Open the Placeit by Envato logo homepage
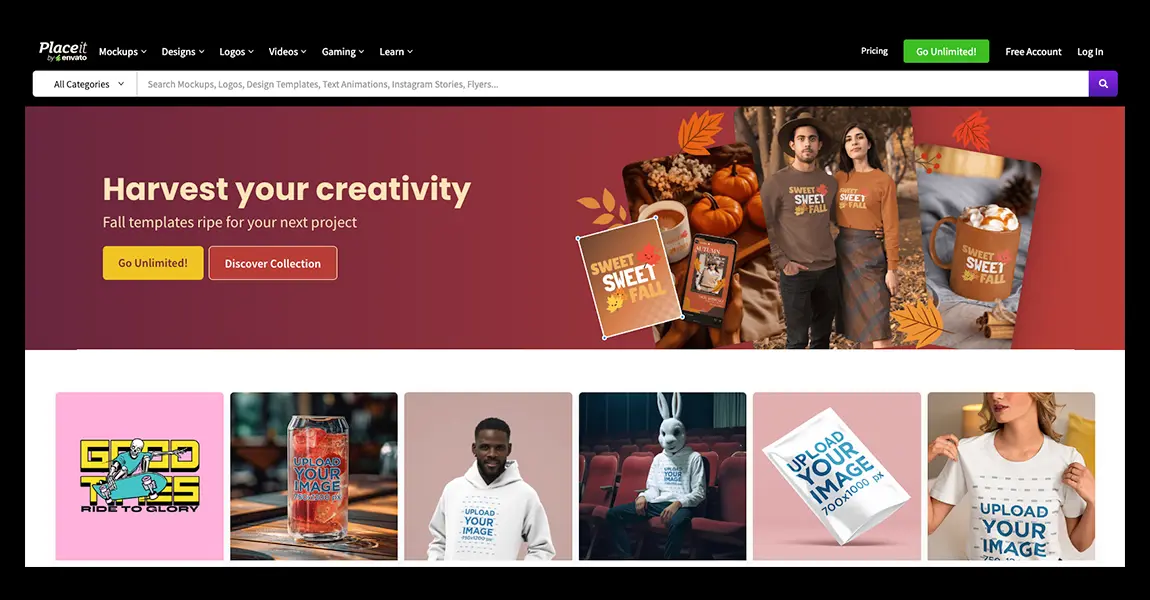1150x600 pixels. [63, 51]
